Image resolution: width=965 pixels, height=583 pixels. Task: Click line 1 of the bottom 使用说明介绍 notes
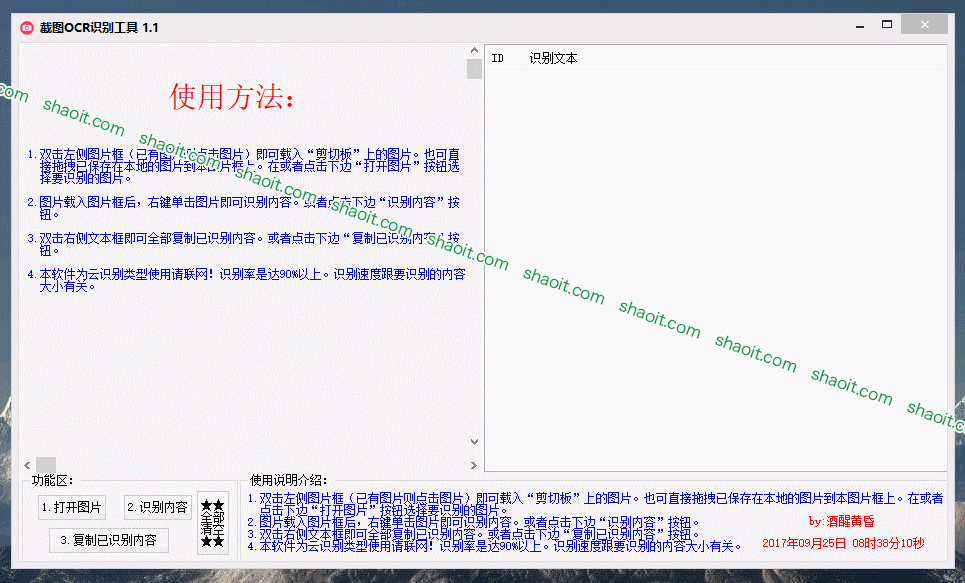(x=595, y=504)
